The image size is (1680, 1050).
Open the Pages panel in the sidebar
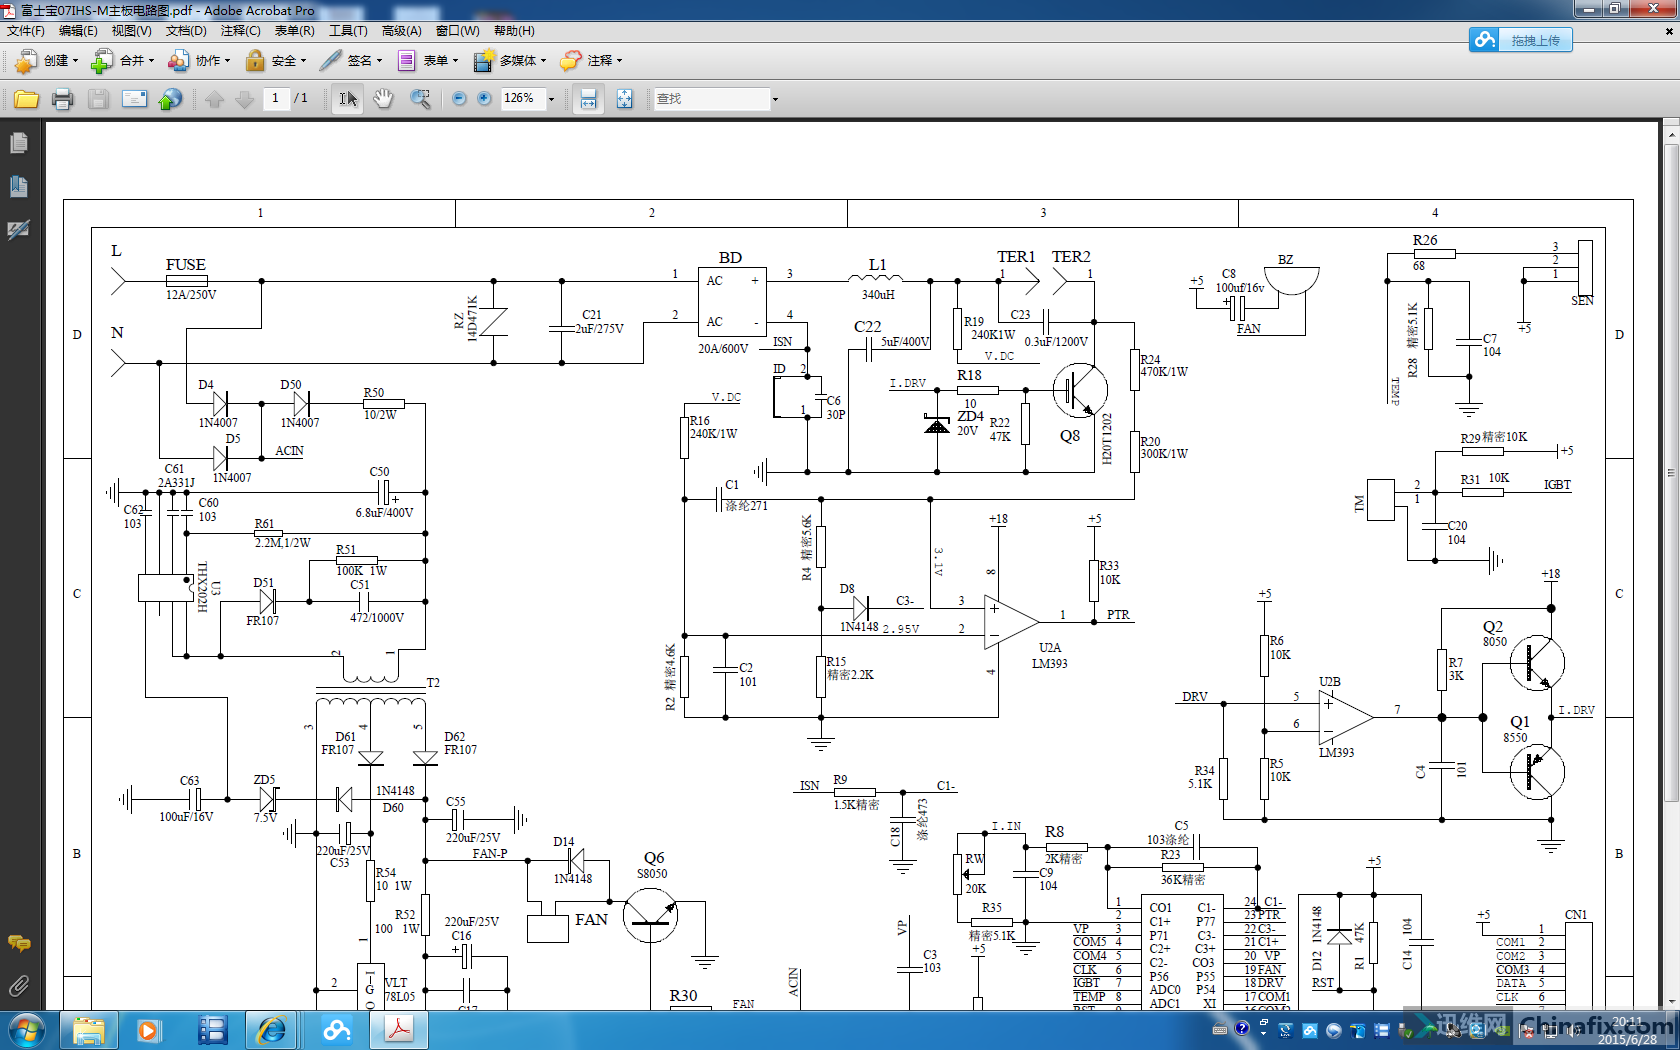pyautogui.click(x=18, y=144)
